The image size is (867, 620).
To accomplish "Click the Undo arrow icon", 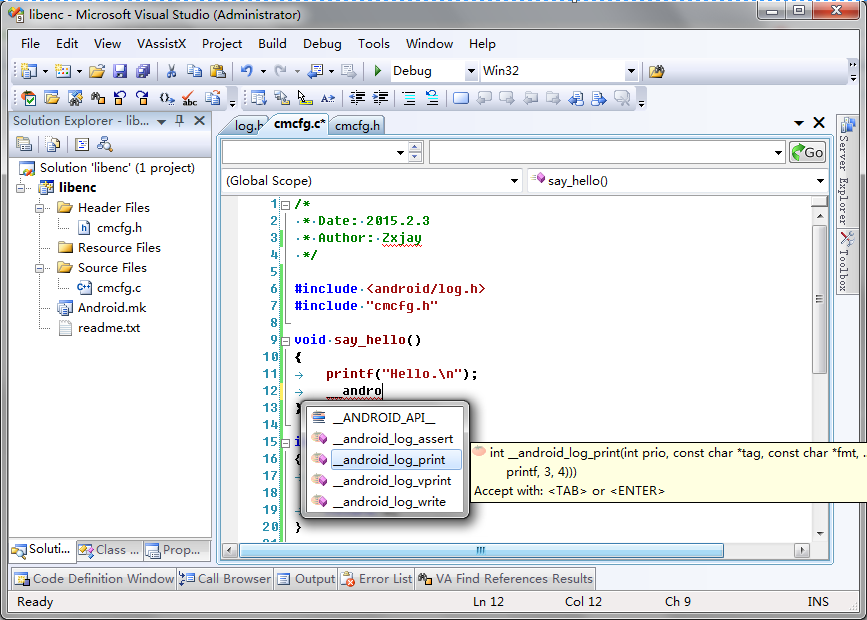I will click(x=247, y=71).
